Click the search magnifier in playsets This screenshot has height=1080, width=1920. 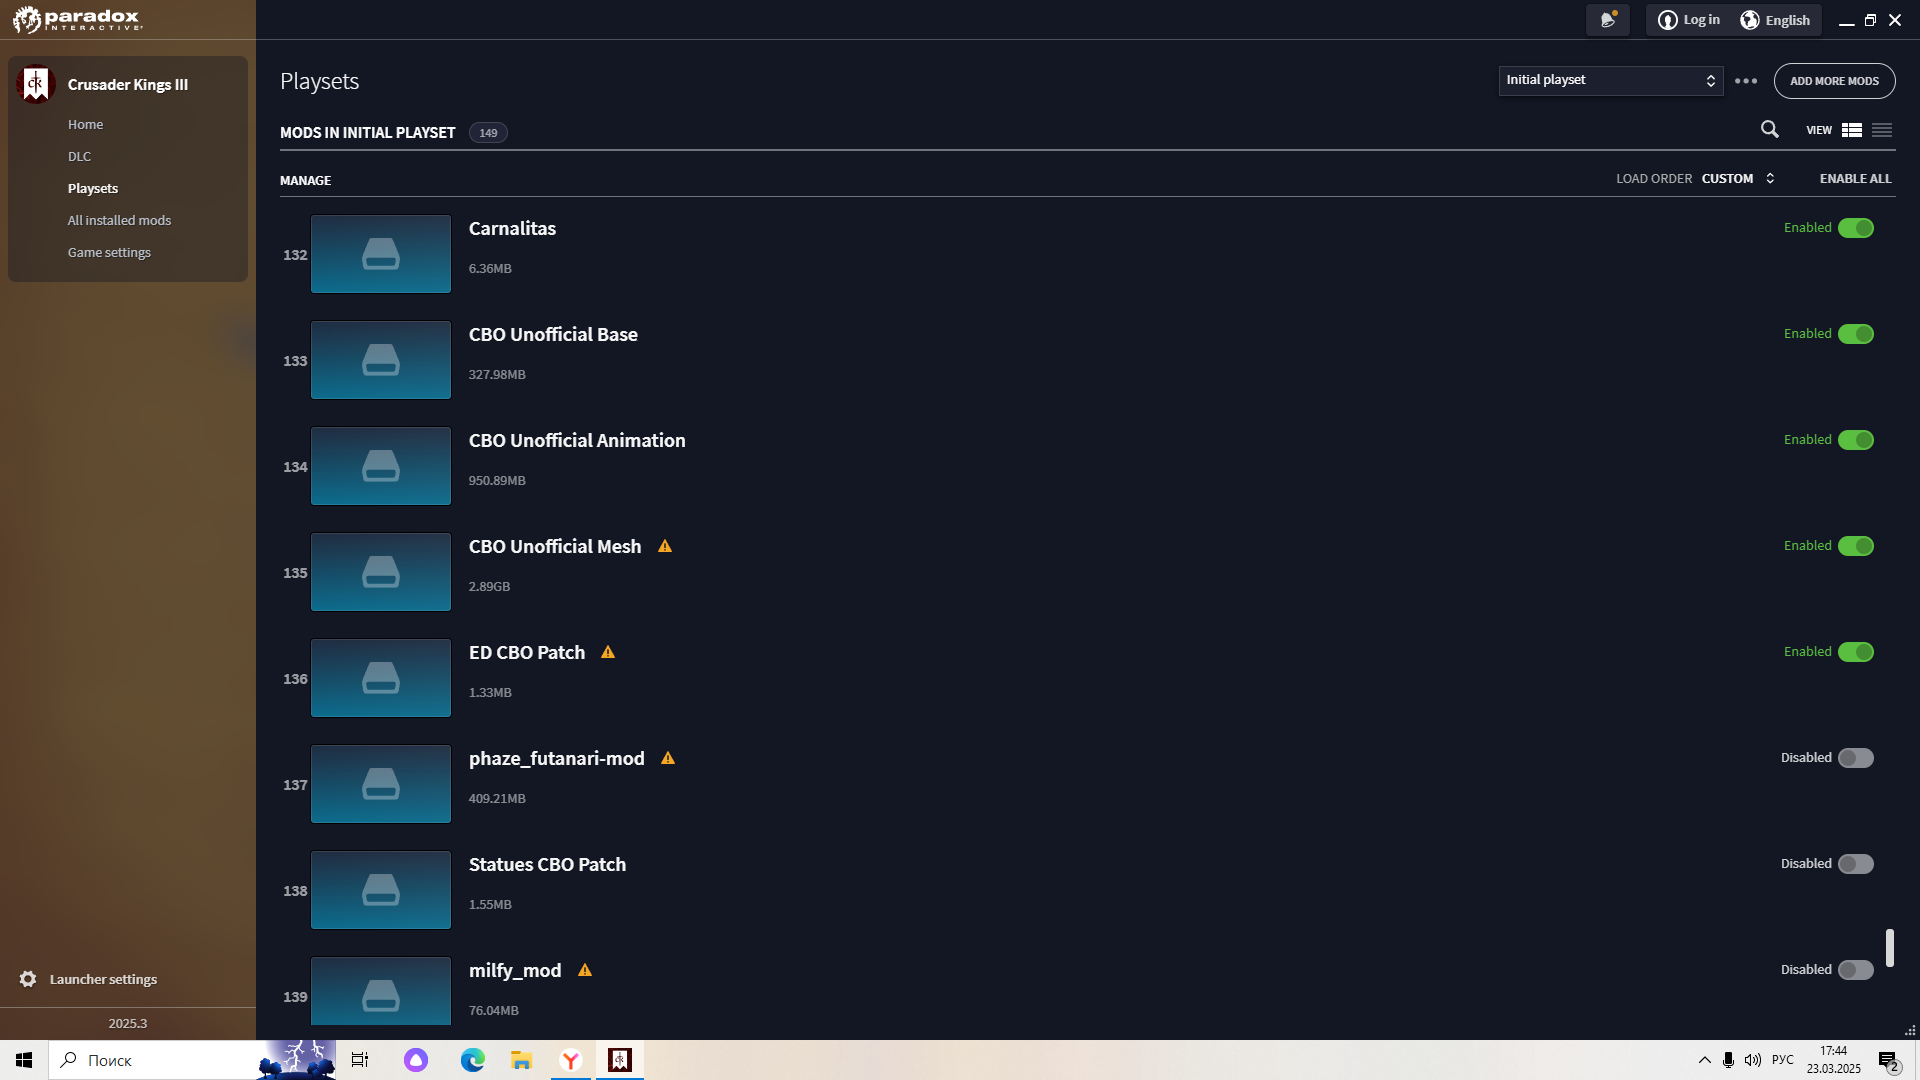pyautogui.click(x=1770, y=130)
